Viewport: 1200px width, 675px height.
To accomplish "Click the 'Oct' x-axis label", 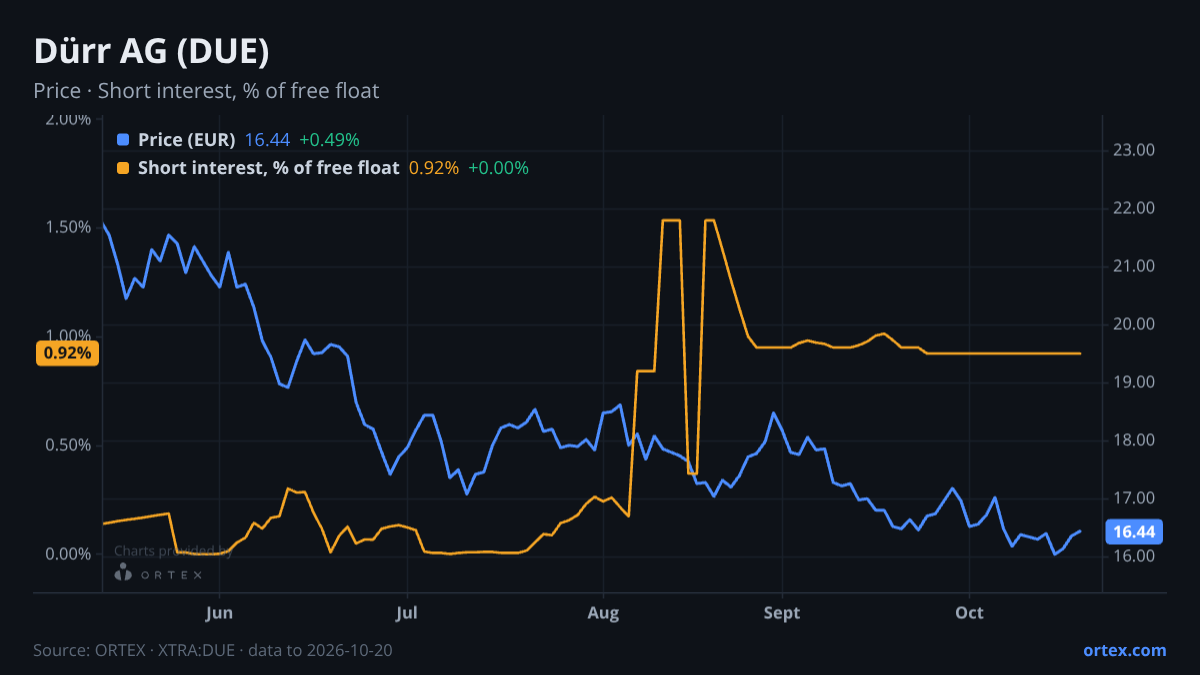I will tap(969, 613).
